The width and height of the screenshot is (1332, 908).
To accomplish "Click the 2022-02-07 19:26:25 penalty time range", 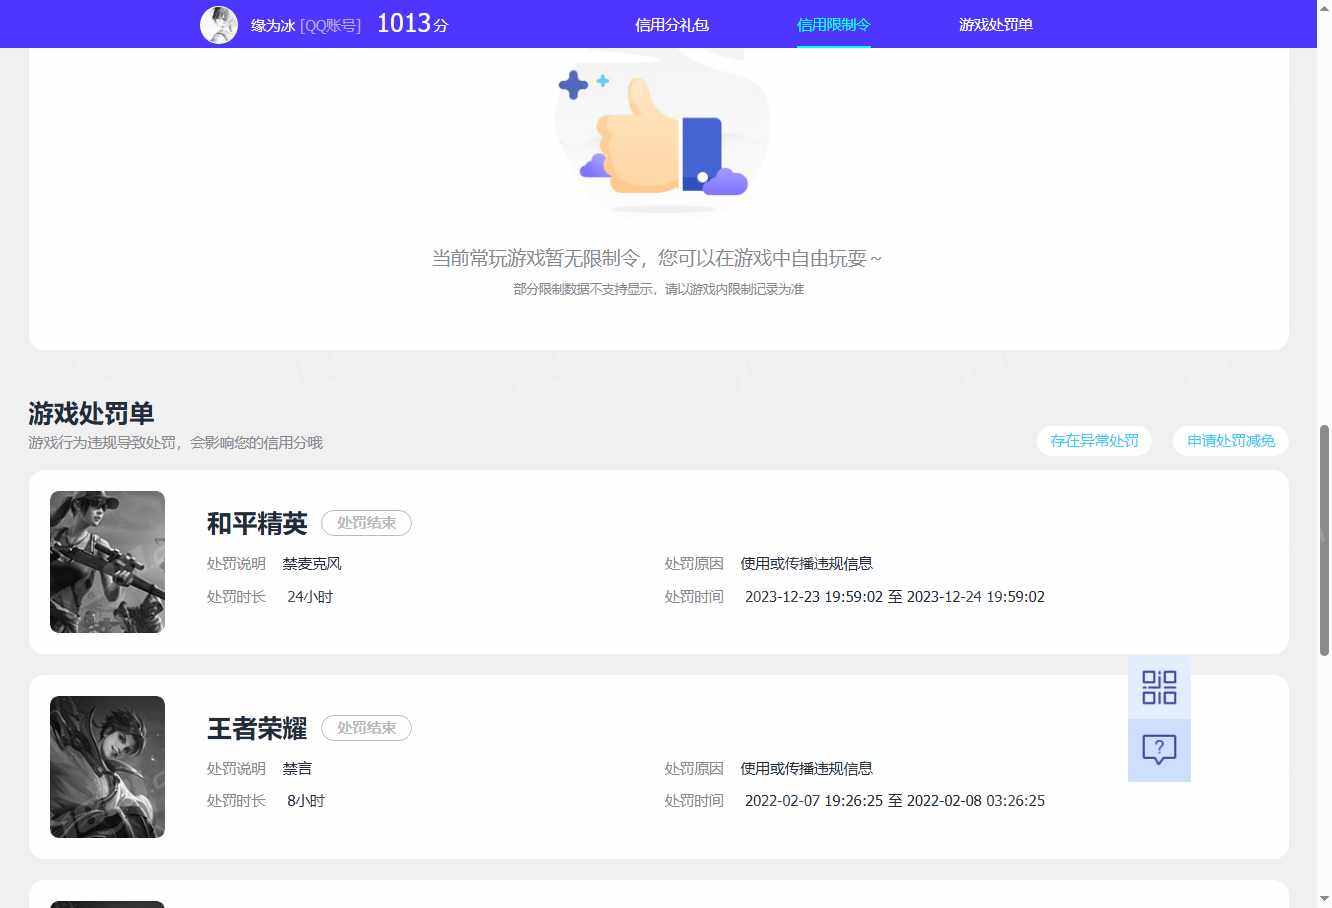I will [x=895, y=801].
